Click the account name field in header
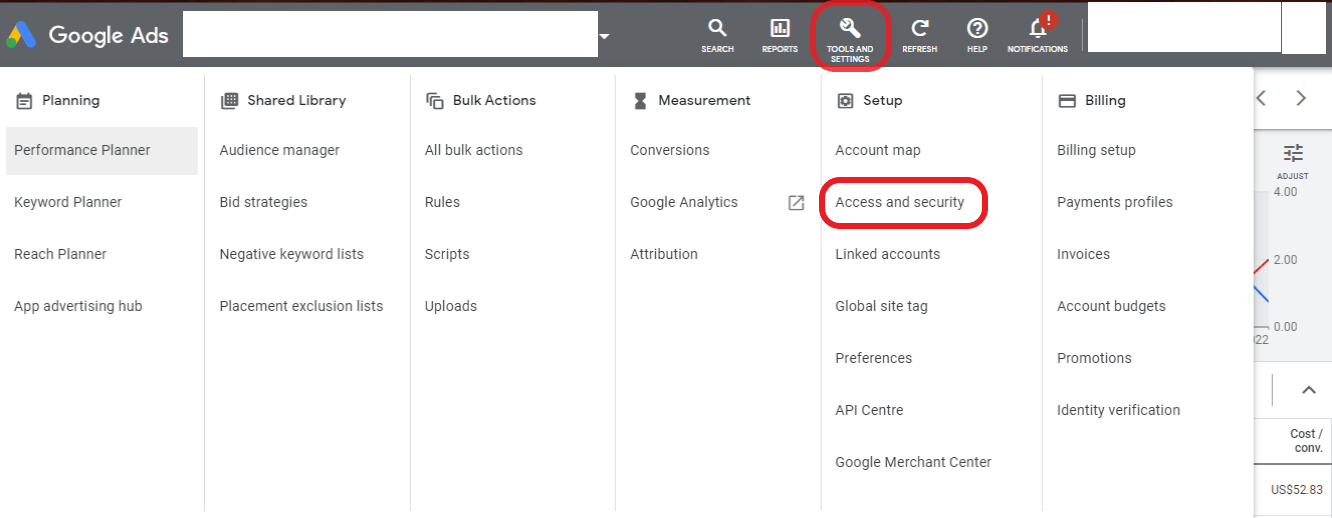 coord(390,34)
